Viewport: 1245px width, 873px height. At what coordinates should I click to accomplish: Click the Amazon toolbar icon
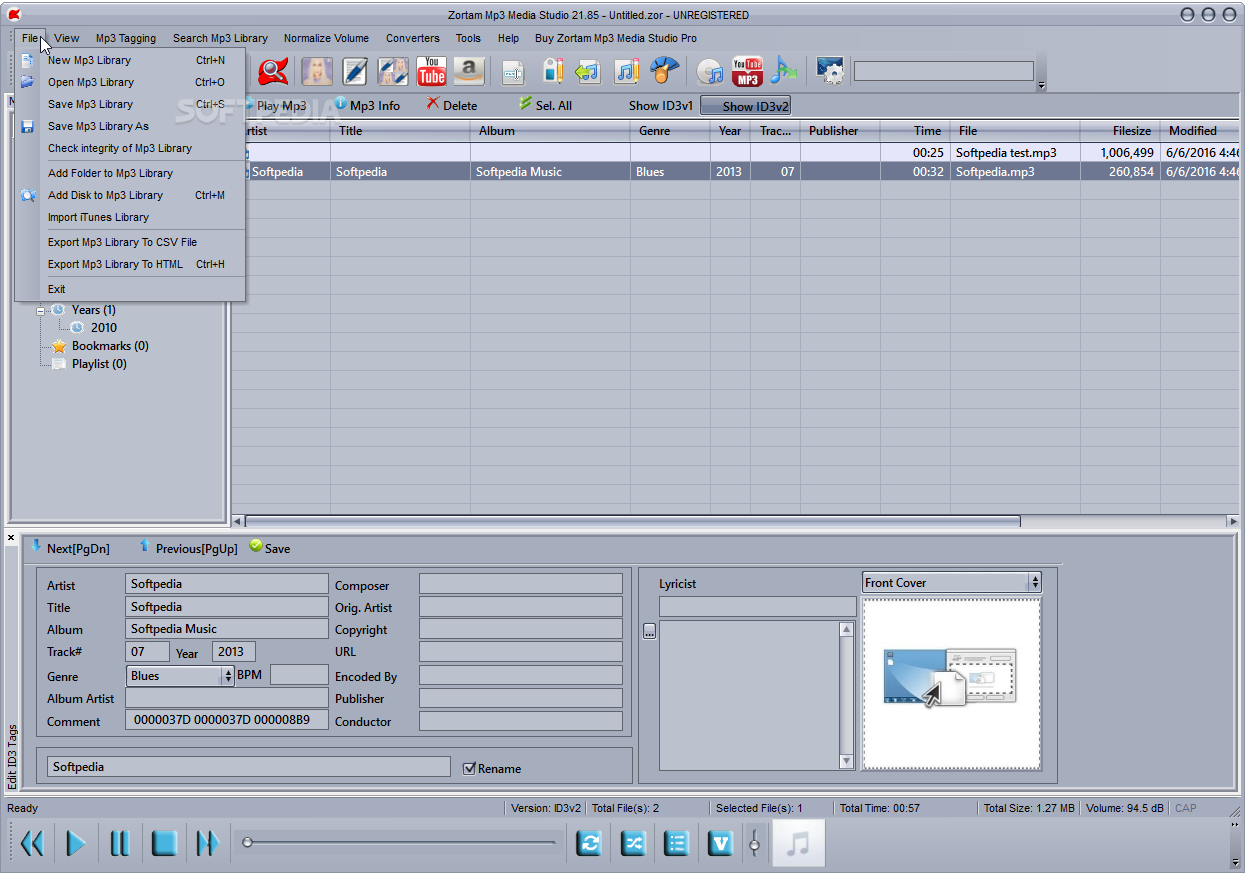[469, 71]
